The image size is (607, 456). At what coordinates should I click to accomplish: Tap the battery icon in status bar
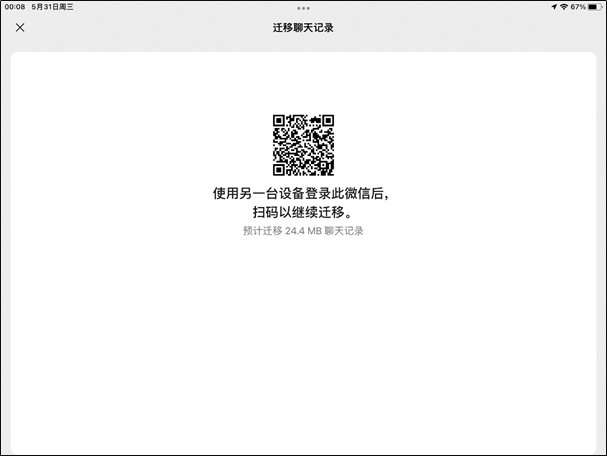595,7
